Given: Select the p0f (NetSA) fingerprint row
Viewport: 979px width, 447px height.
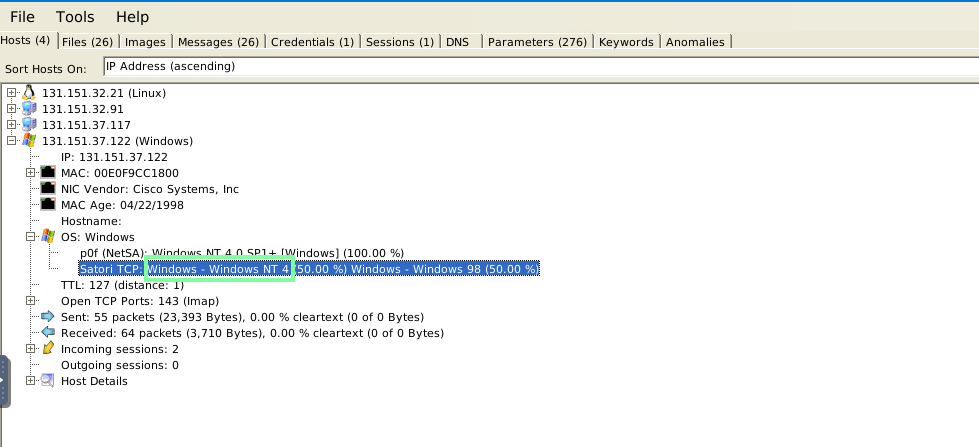Looking at the screenshot, I should (242, 253).
